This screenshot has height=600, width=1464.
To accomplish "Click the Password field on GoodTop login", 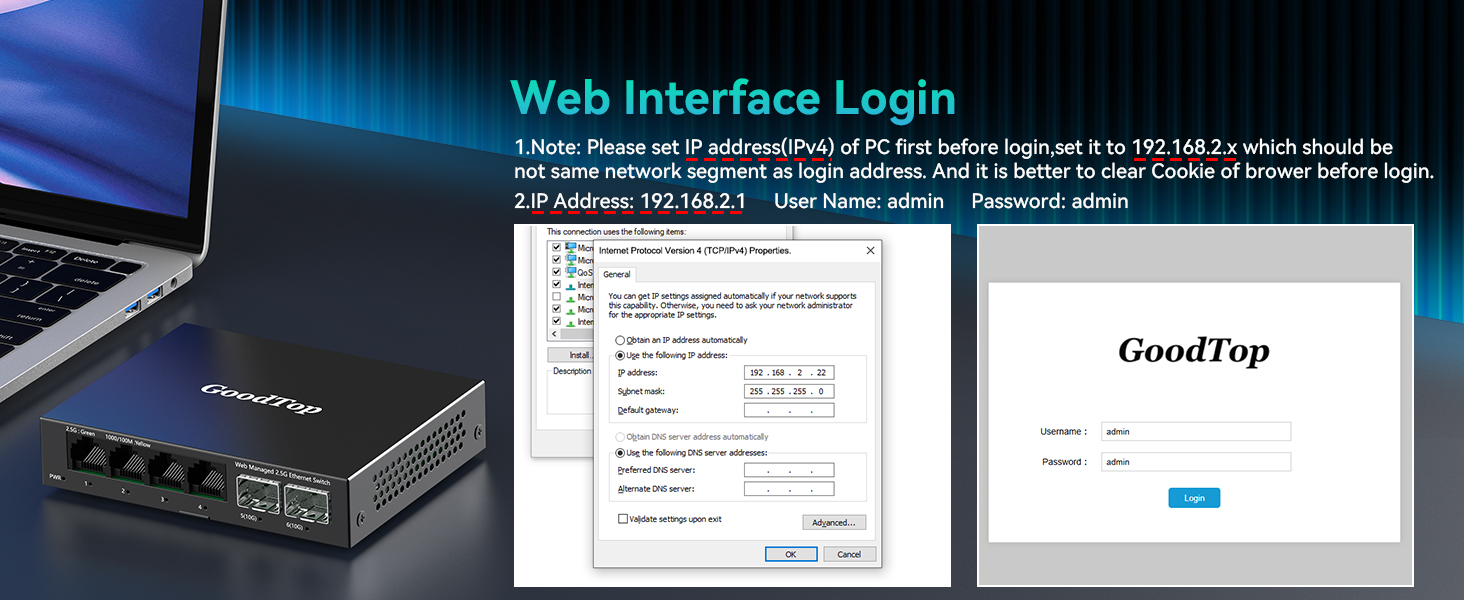I will 1196,462.
